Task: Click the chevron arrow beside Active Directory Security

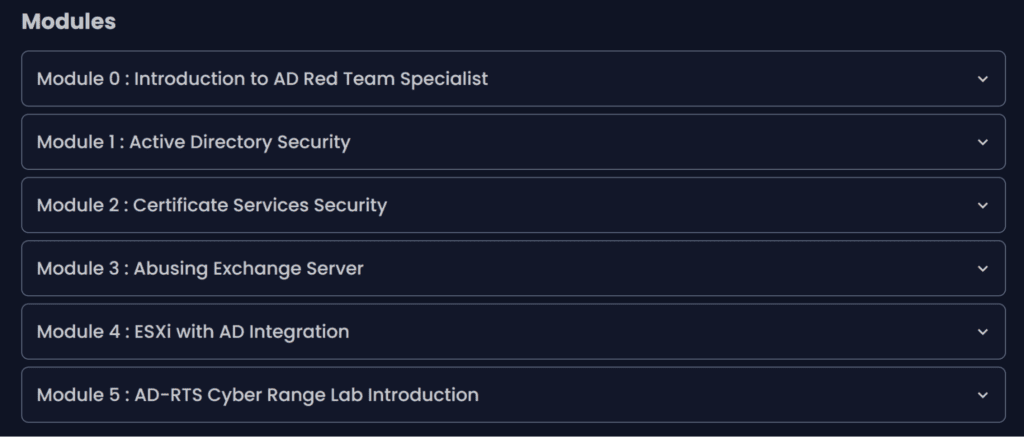Action: [983, 142]
